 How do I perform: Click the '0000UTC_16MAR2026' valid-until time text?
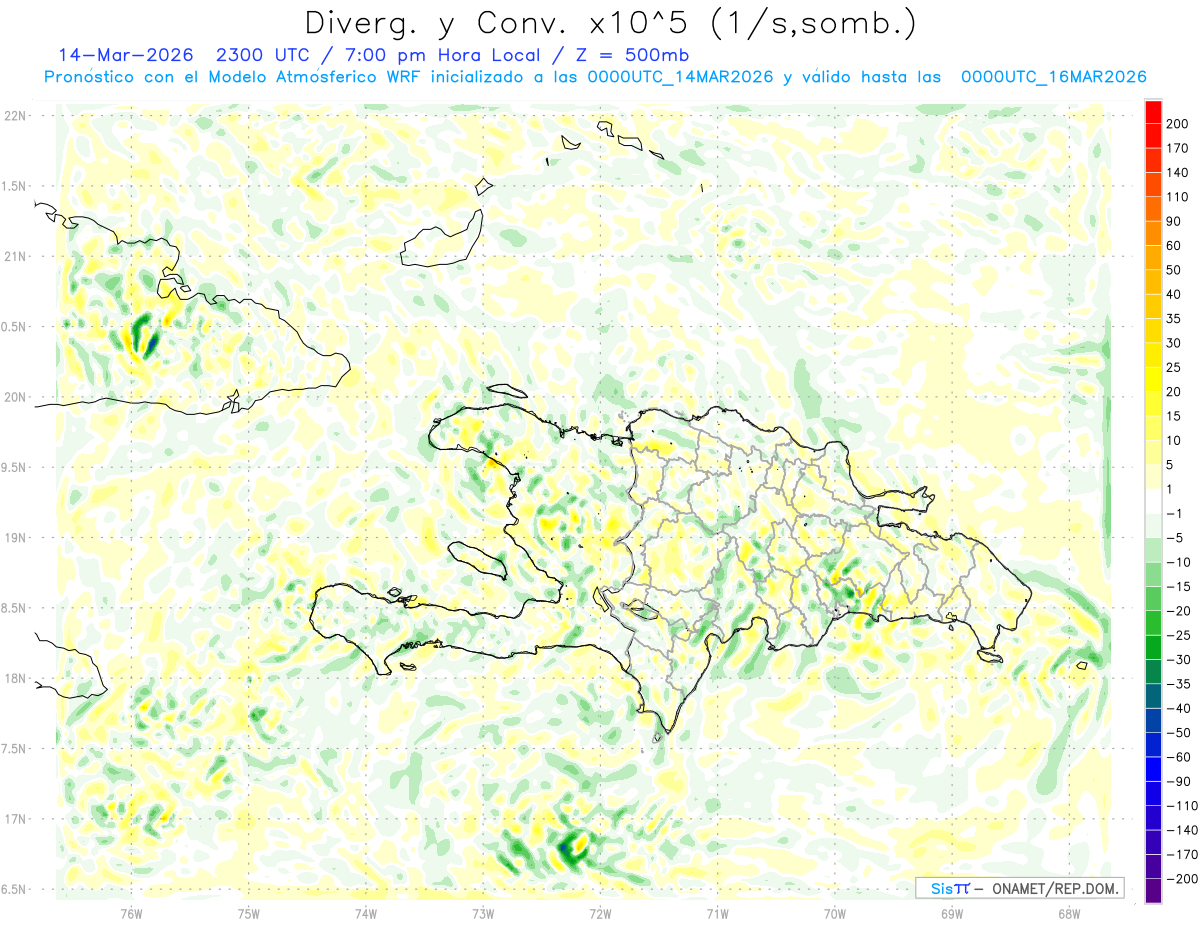(1053, 77)
